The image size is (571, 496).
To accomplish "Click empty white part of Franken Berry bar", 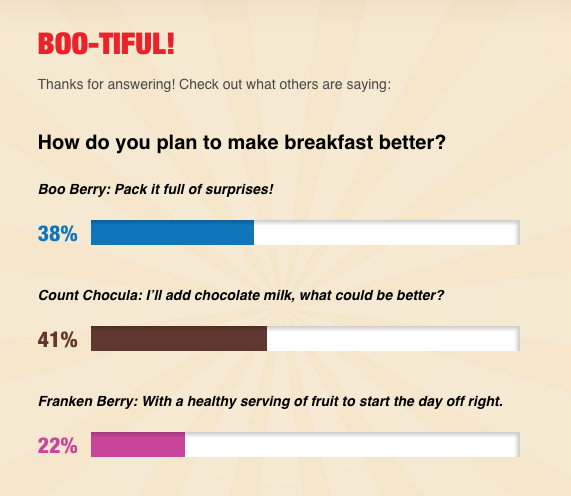I will [352, 444].
